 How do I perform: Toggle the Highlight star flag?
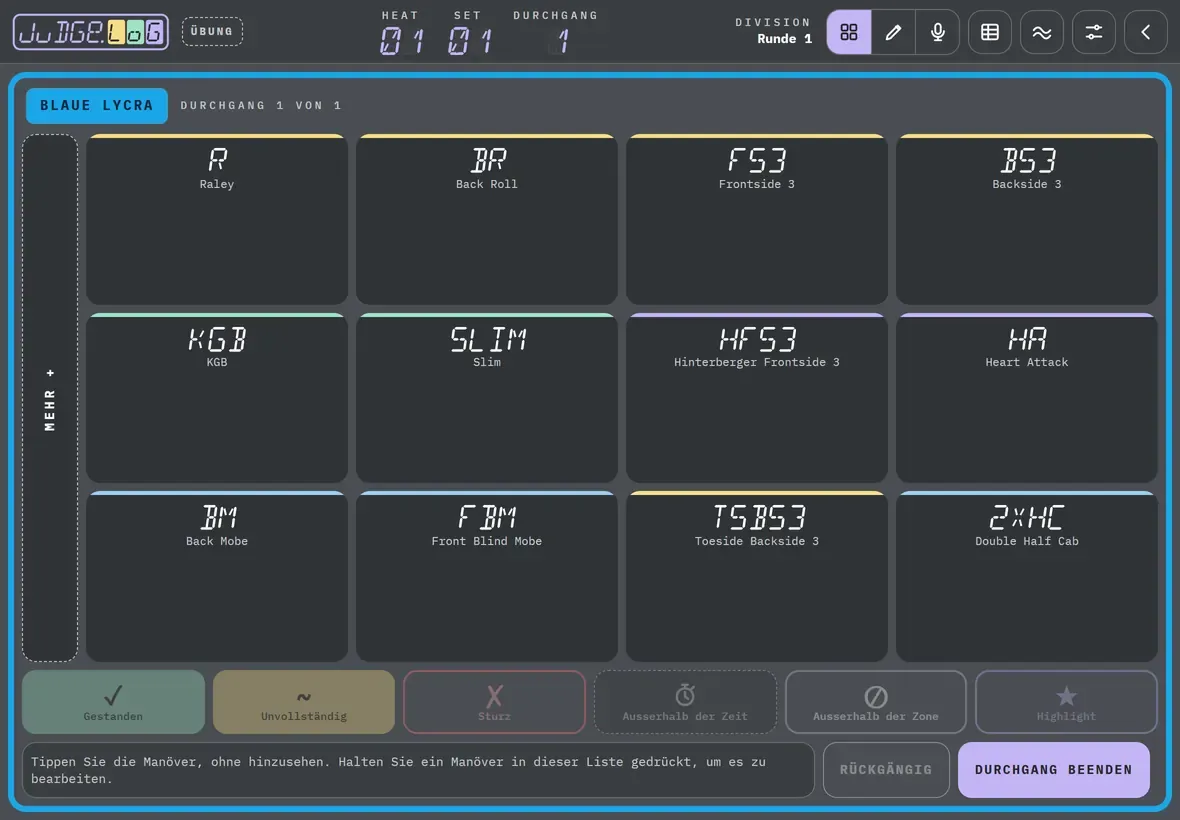[x=1066, y=702]
